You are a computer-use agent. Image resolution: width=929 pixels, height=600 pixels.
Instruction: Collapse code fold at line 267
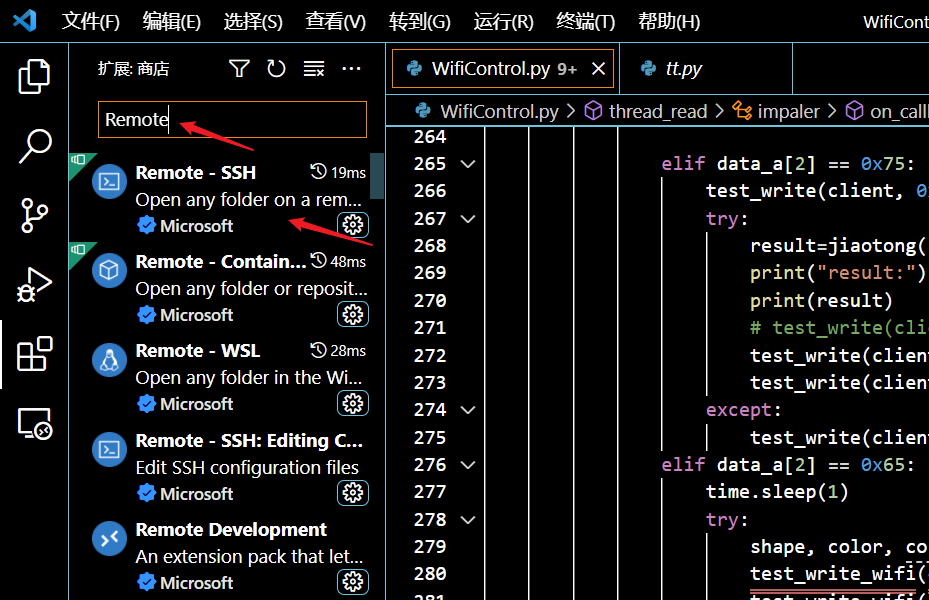click(468, 219)
